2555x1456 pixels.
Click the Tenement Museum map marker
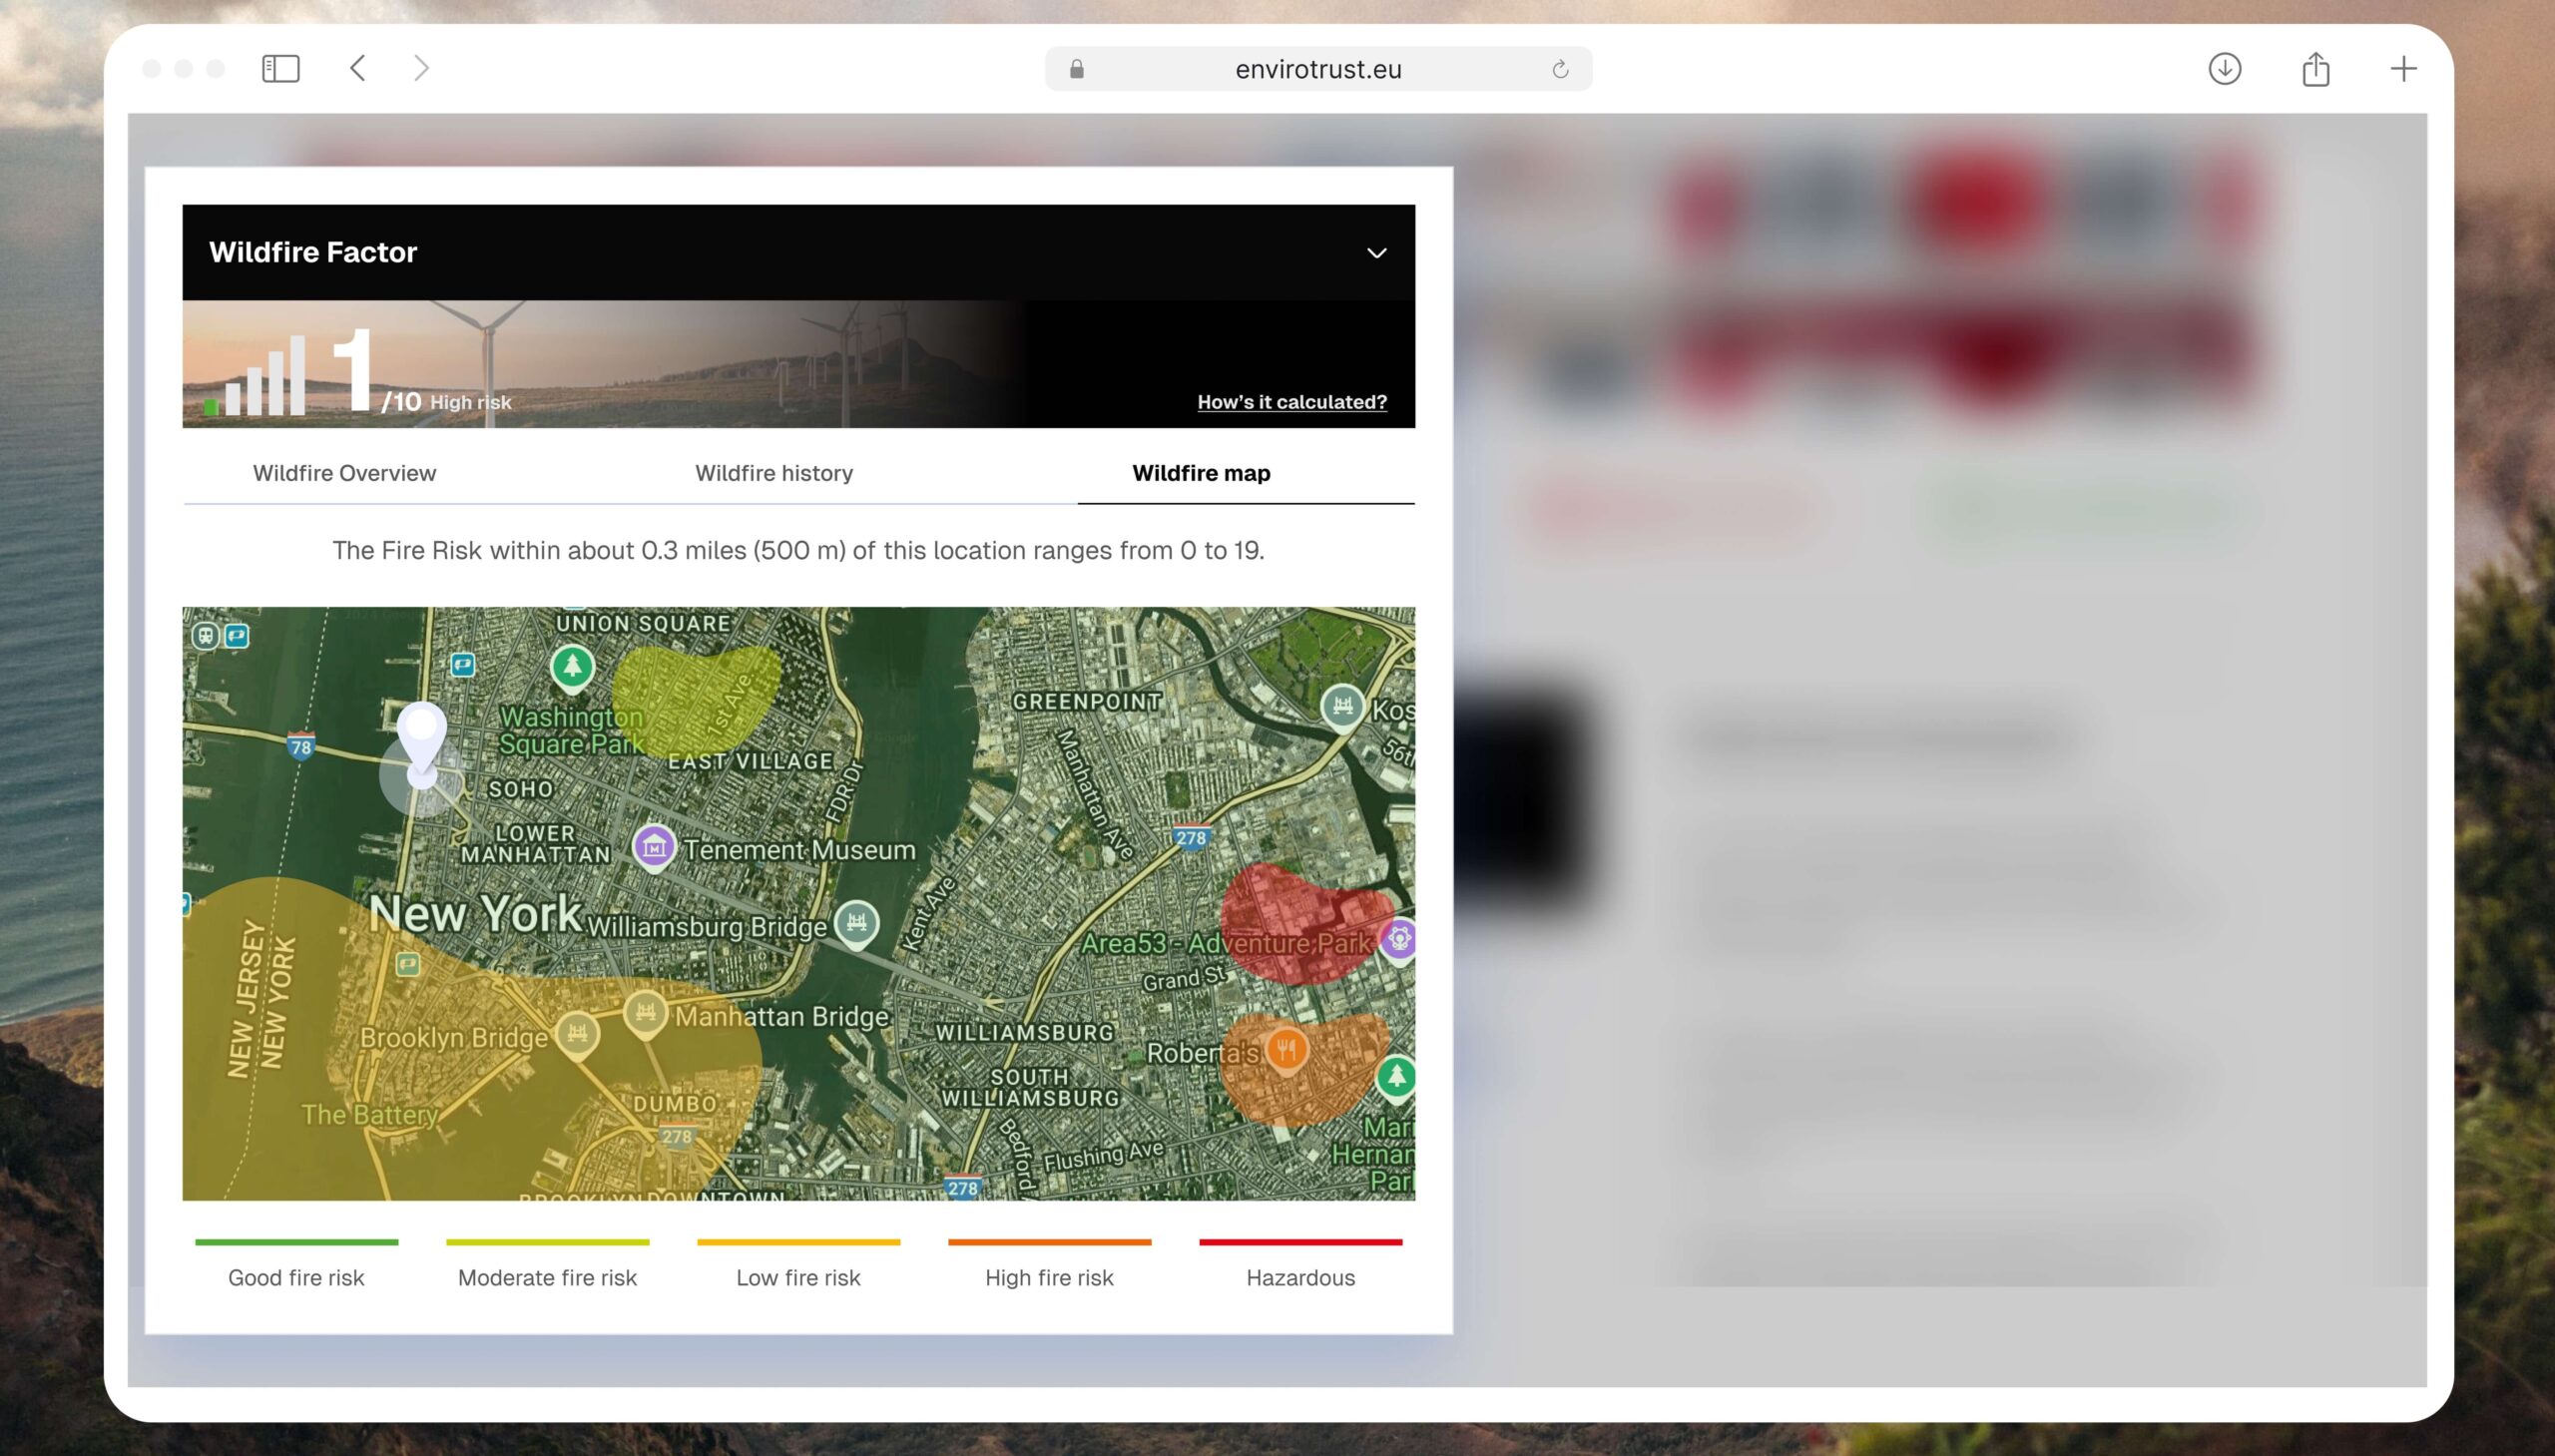[654, 847]
